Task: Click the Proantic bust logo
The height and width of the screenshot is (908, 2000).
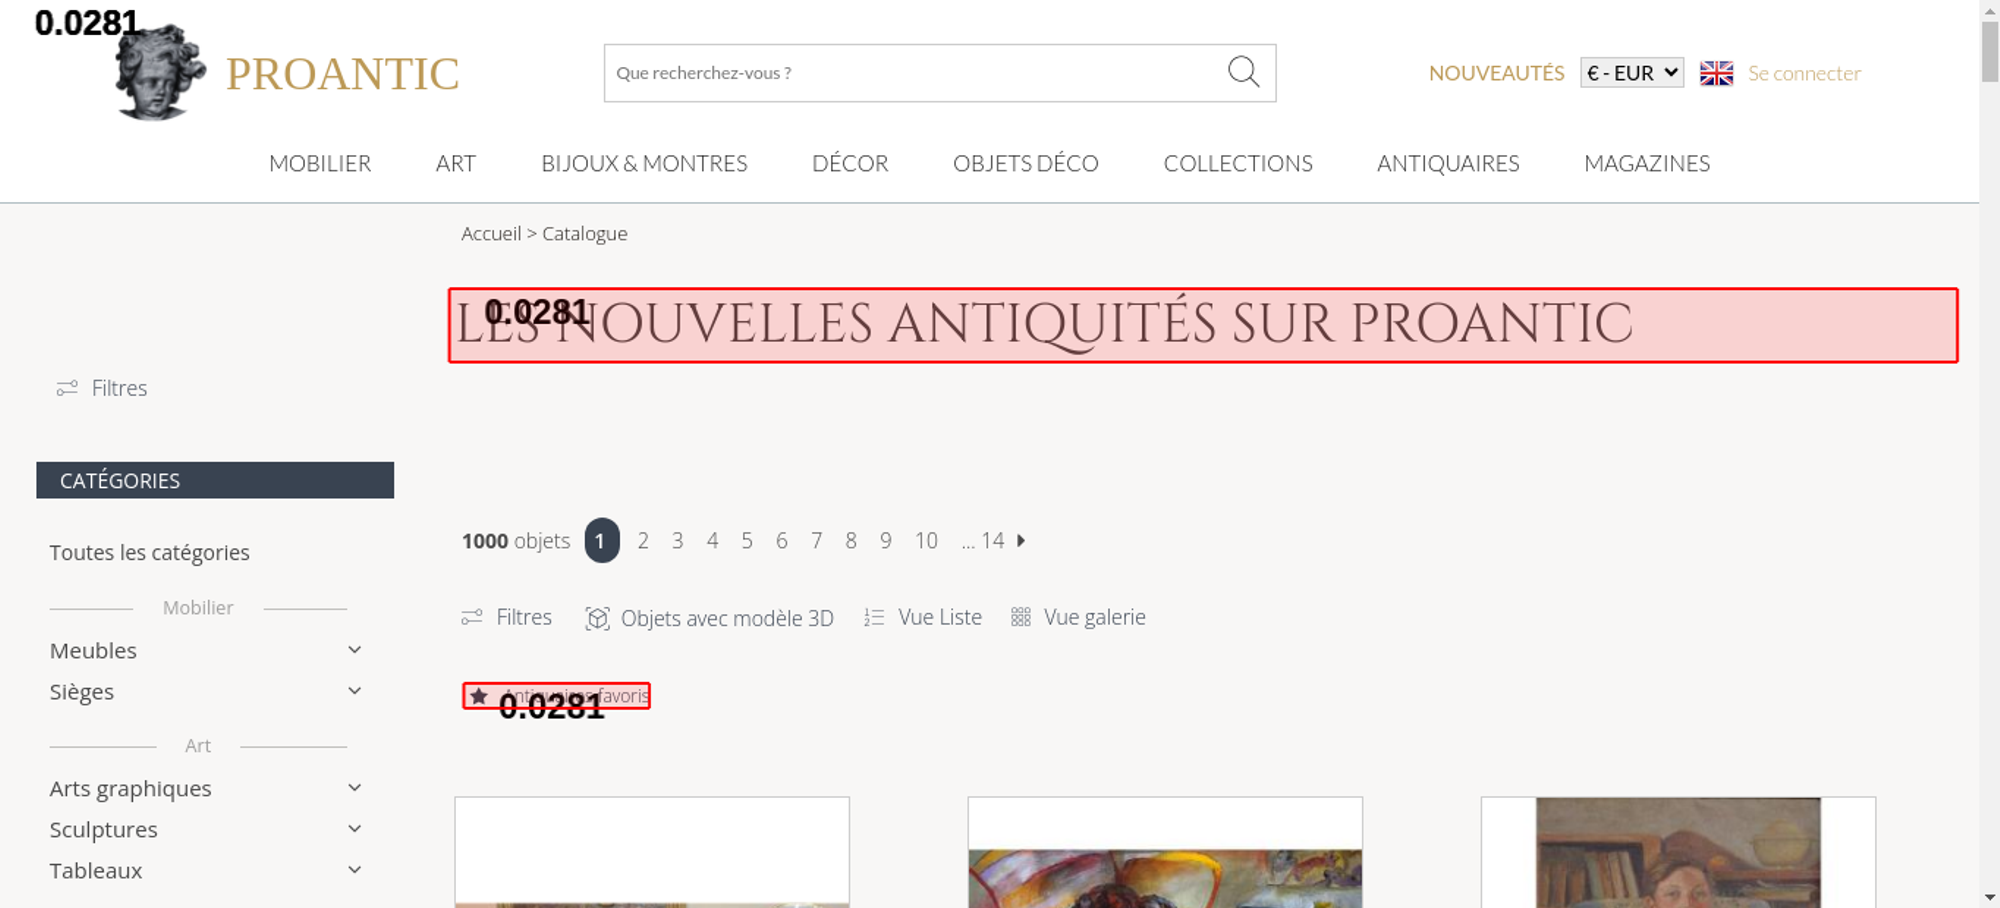Action: 160,73
